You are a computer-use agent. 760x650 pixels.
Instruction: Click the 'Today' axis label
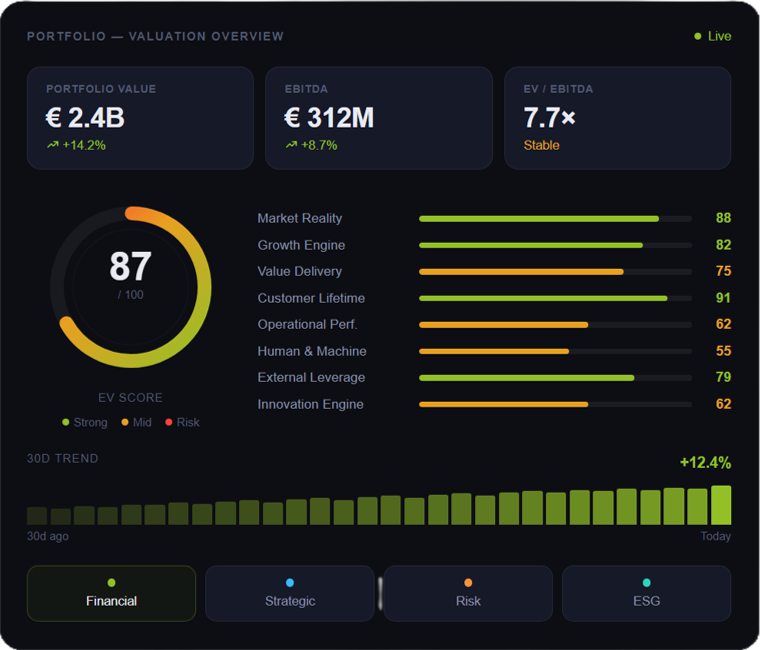pyautogui.click(x=715, y=536)
